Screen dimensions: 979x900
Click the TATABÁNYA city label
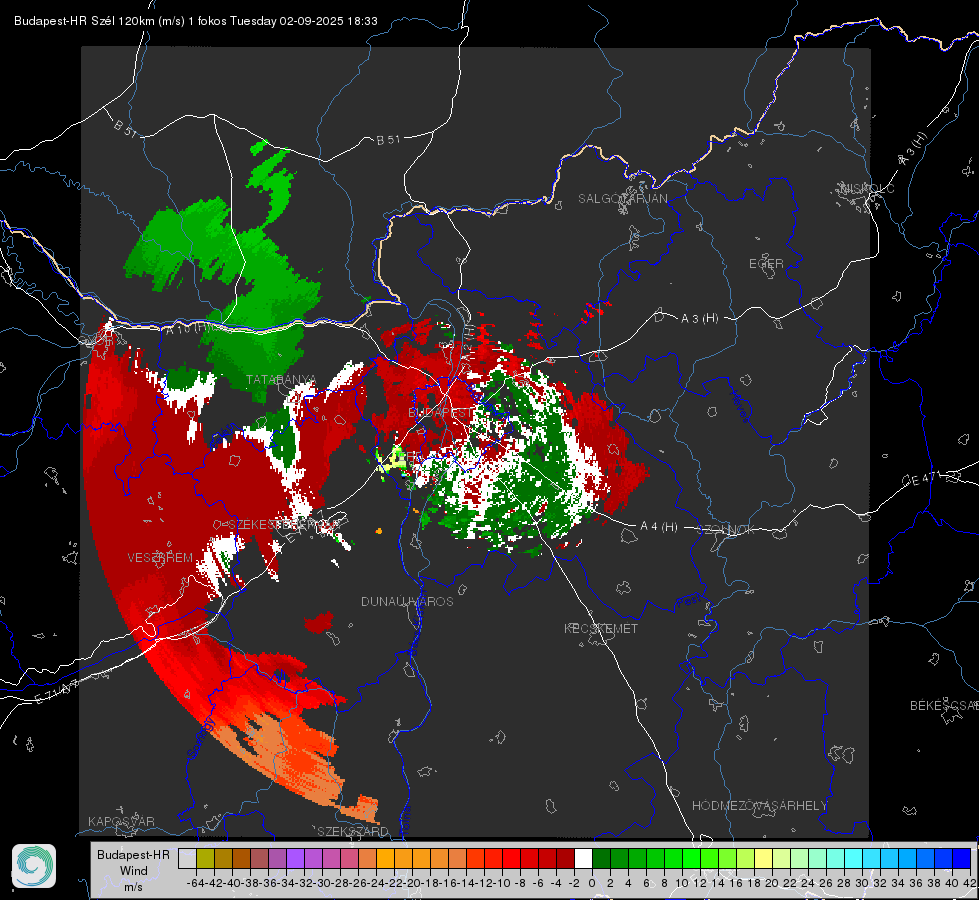[281, 380]
